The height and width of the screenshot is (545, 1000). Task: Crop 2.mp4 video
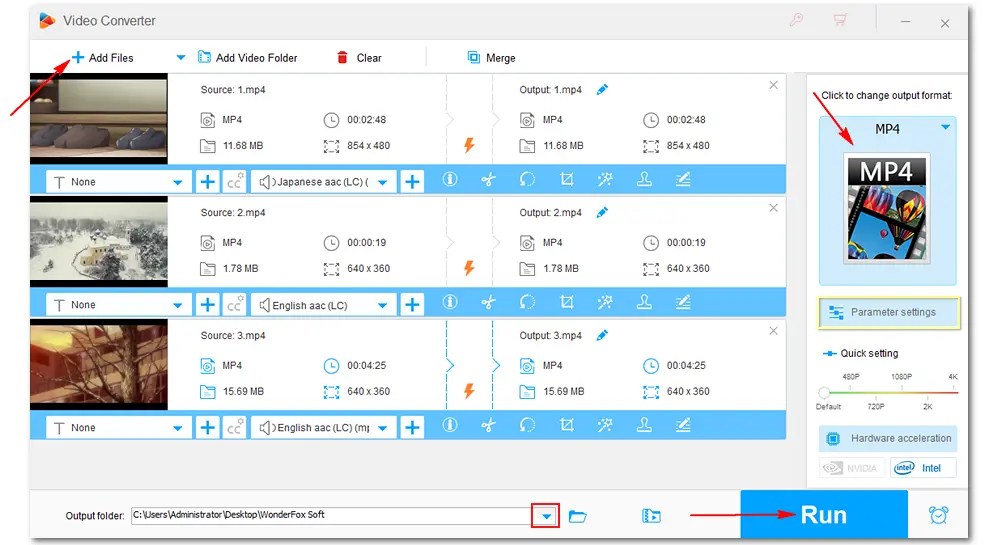pos(566,302)
